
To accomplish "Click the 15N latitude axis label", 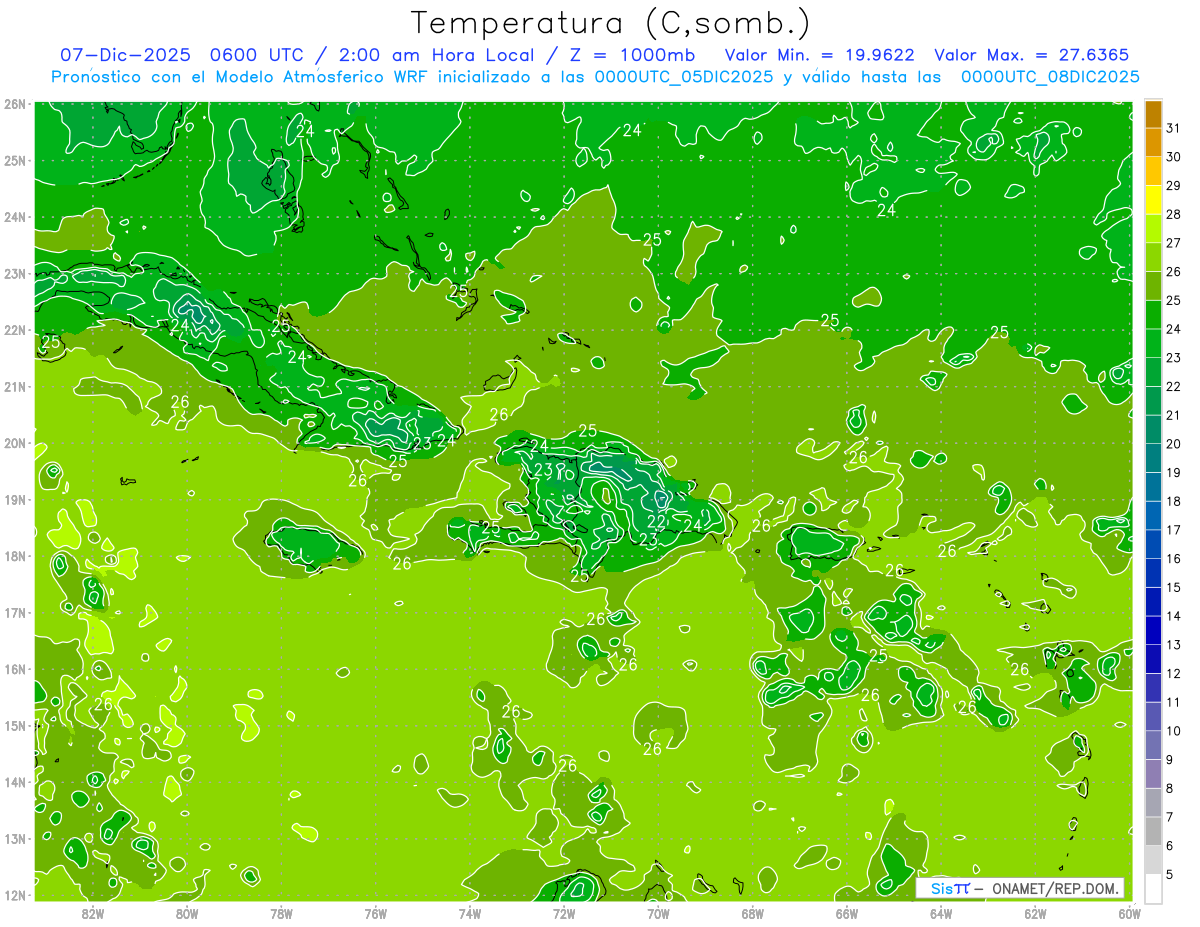I will point(15,726).
